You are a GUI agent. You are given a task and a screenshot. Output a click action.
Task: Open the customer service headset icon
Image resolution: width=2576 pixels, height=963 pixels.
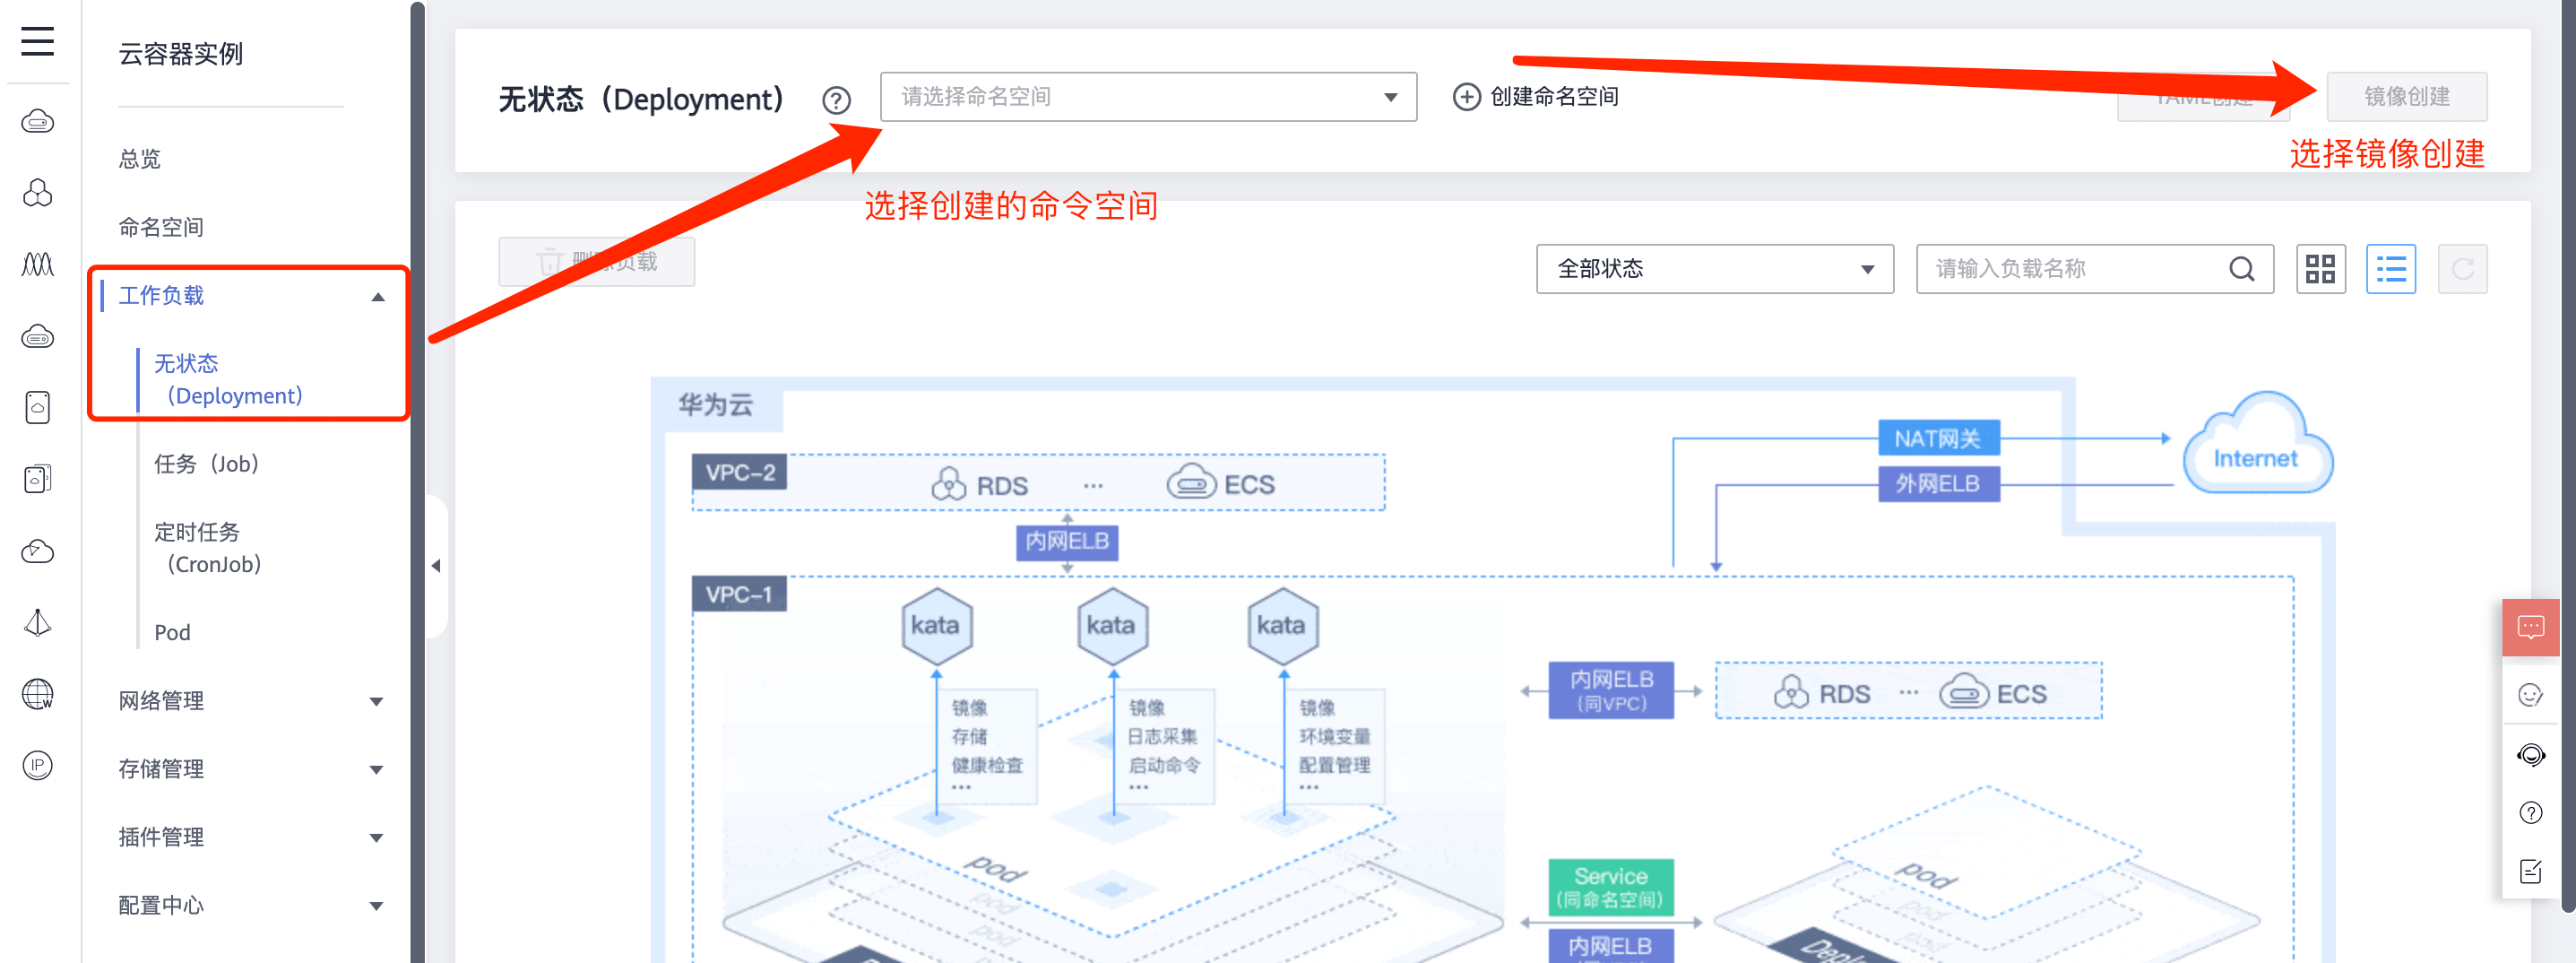tap(2530, 754)
